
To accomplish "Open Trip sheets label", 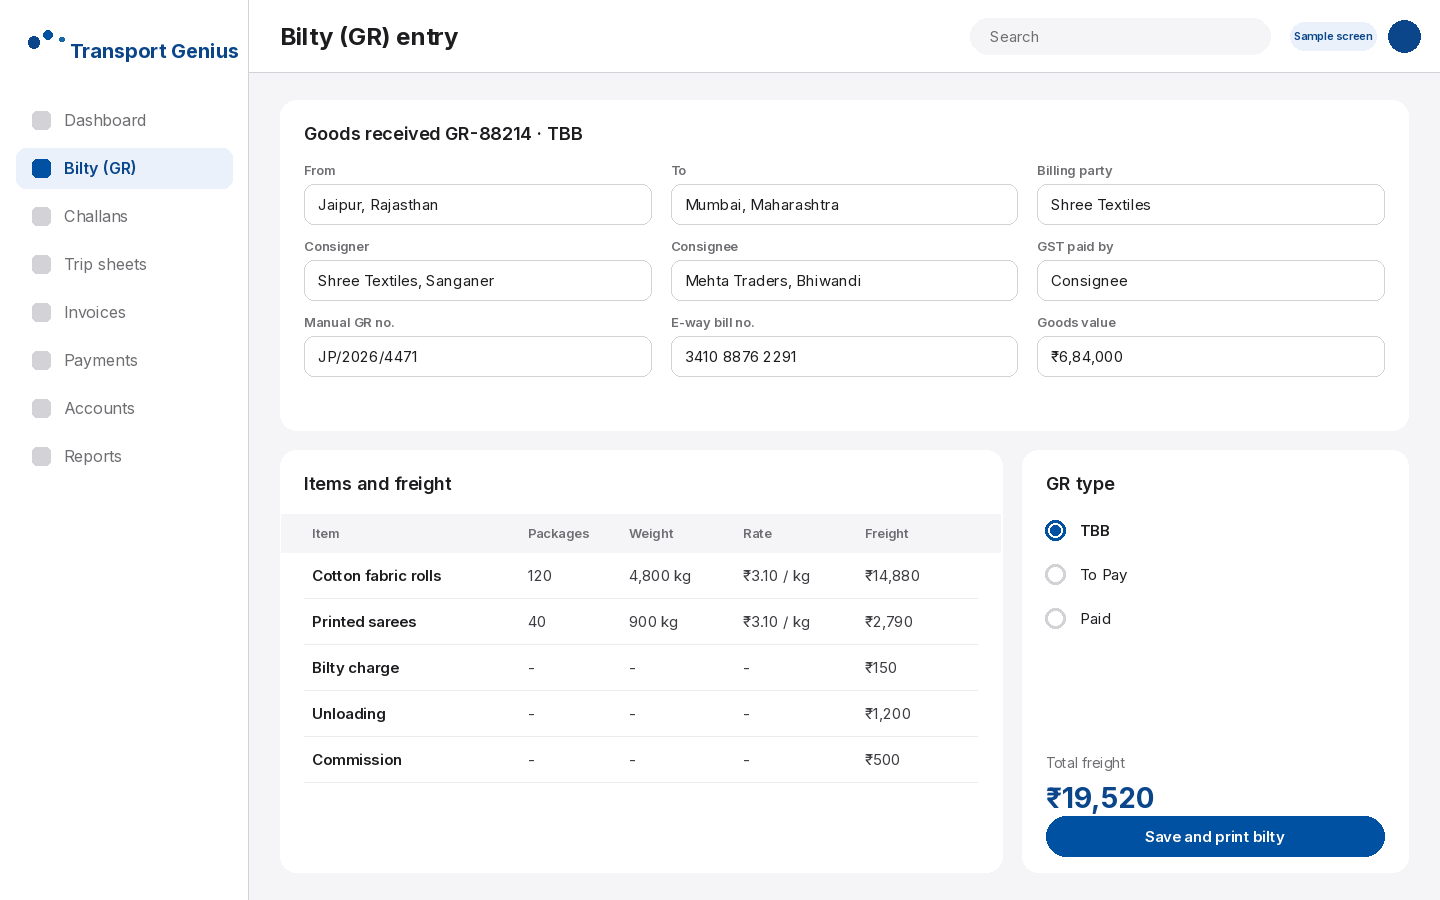I will click(105, 264).
